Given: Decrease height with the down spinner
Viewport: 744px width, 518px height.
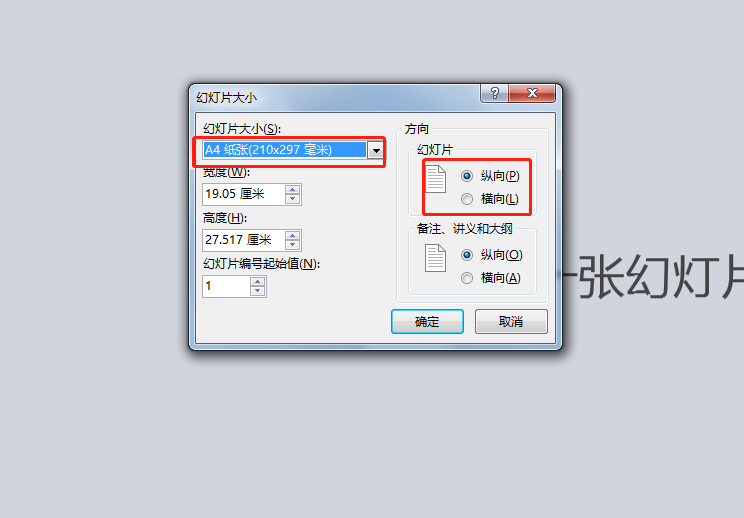Looking at the screenshot, I should click(293, 245).
